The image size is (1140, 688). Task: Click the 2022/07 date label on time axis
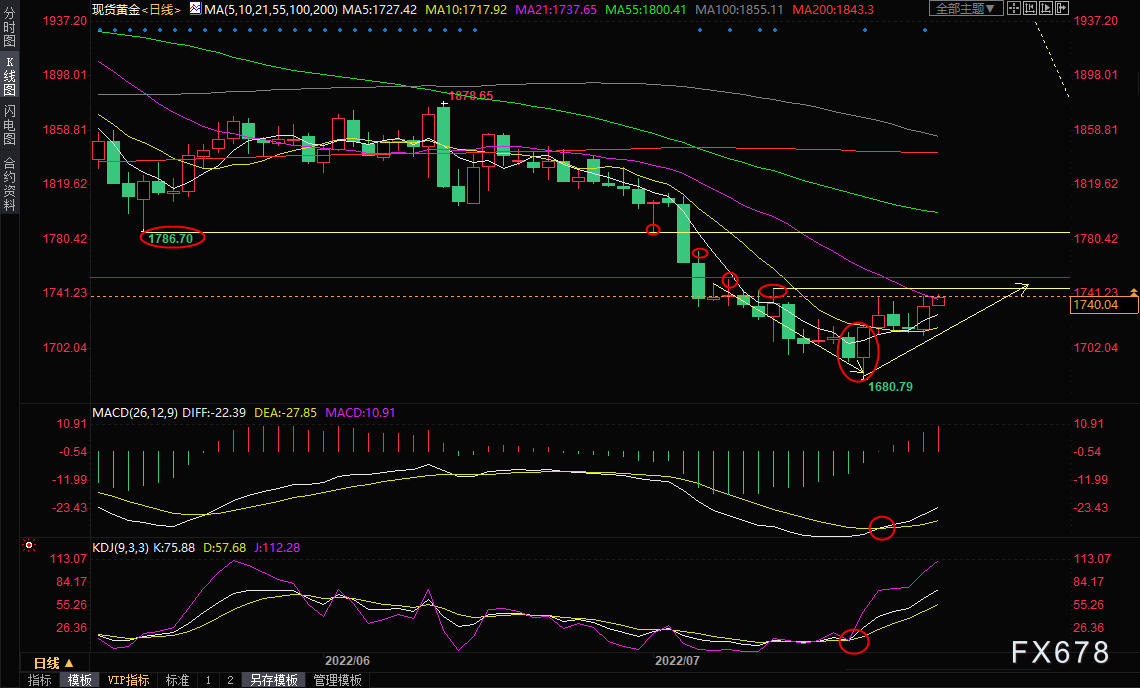coord(677,660)
